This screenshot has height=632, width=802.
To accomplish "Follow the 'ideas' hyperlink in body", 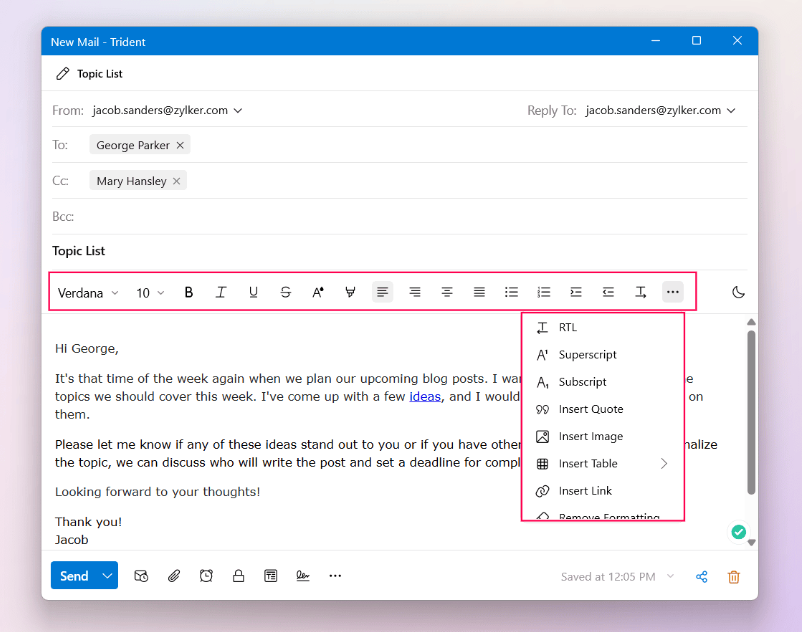I will (x=425, y=397).
